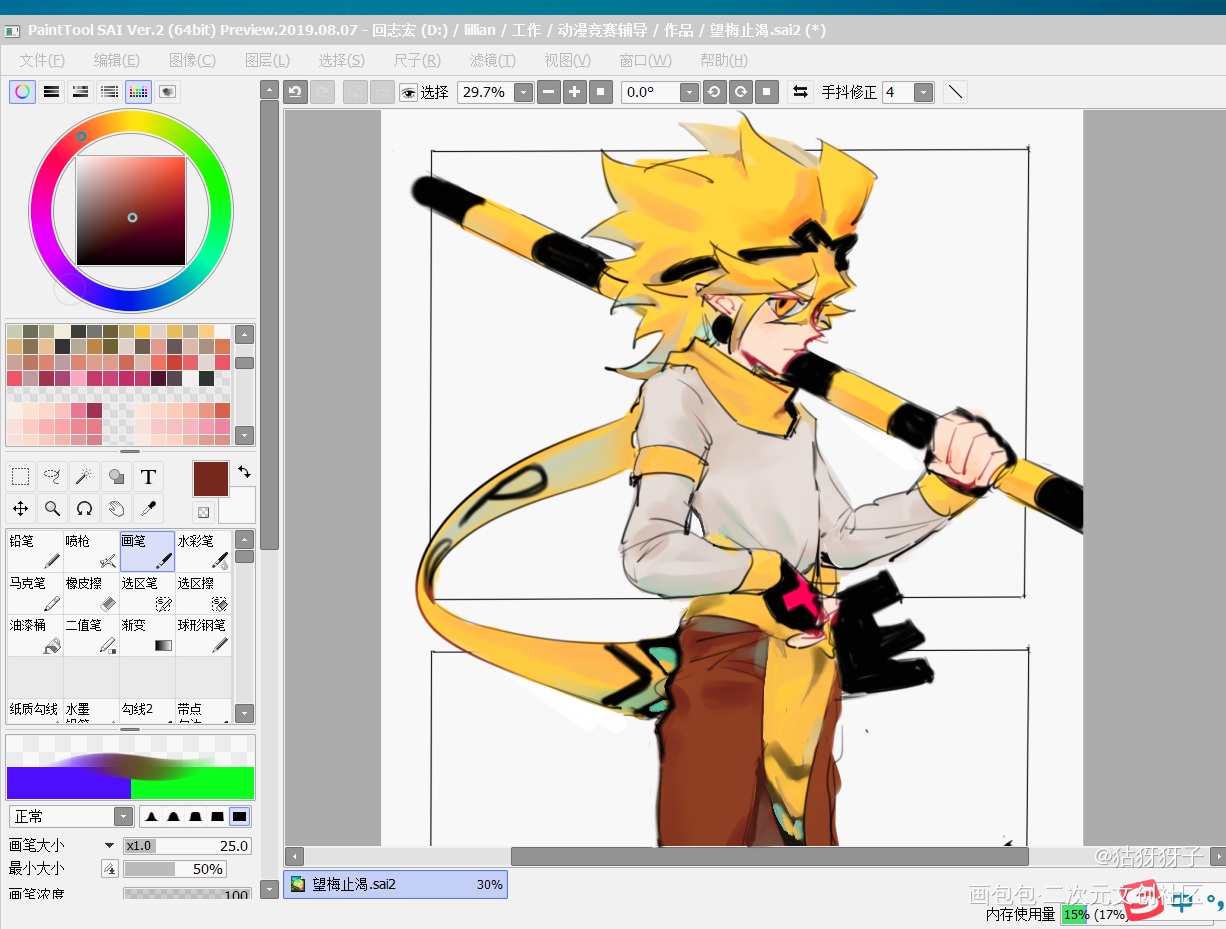Choose the 水彩笔 watercolor brush

pyautogui.click(x=202, y=551)
